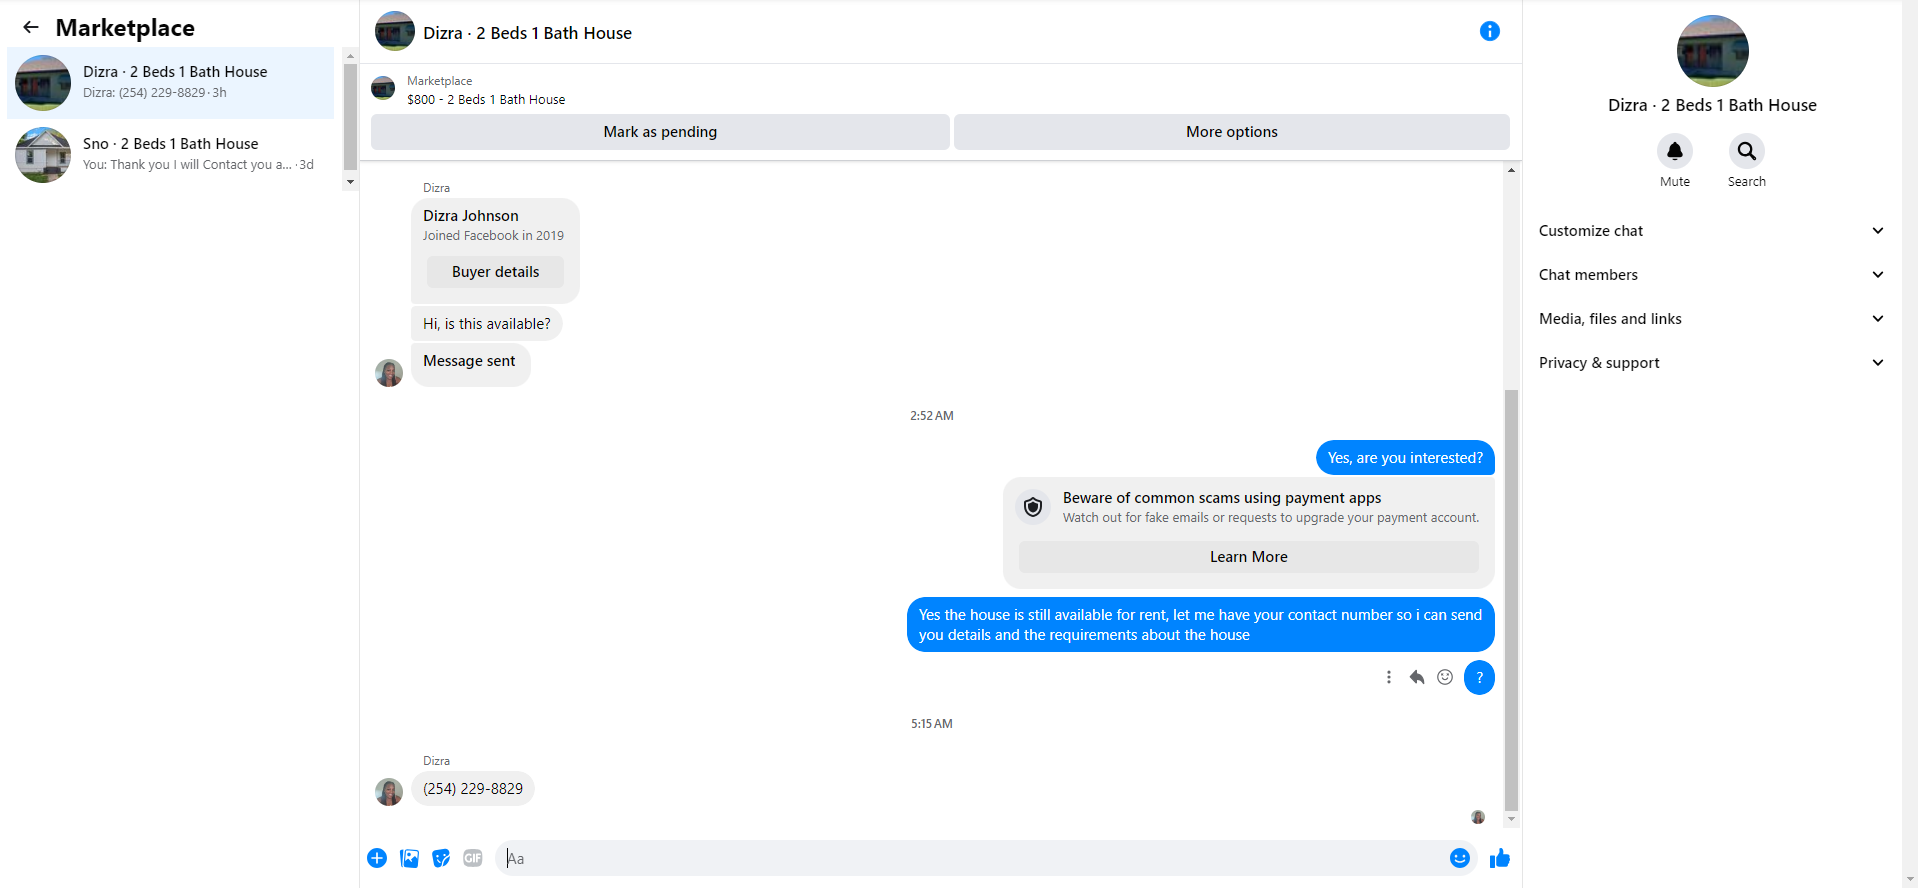
Task: Expand Media, files and links section
Action: (1712, 319)
